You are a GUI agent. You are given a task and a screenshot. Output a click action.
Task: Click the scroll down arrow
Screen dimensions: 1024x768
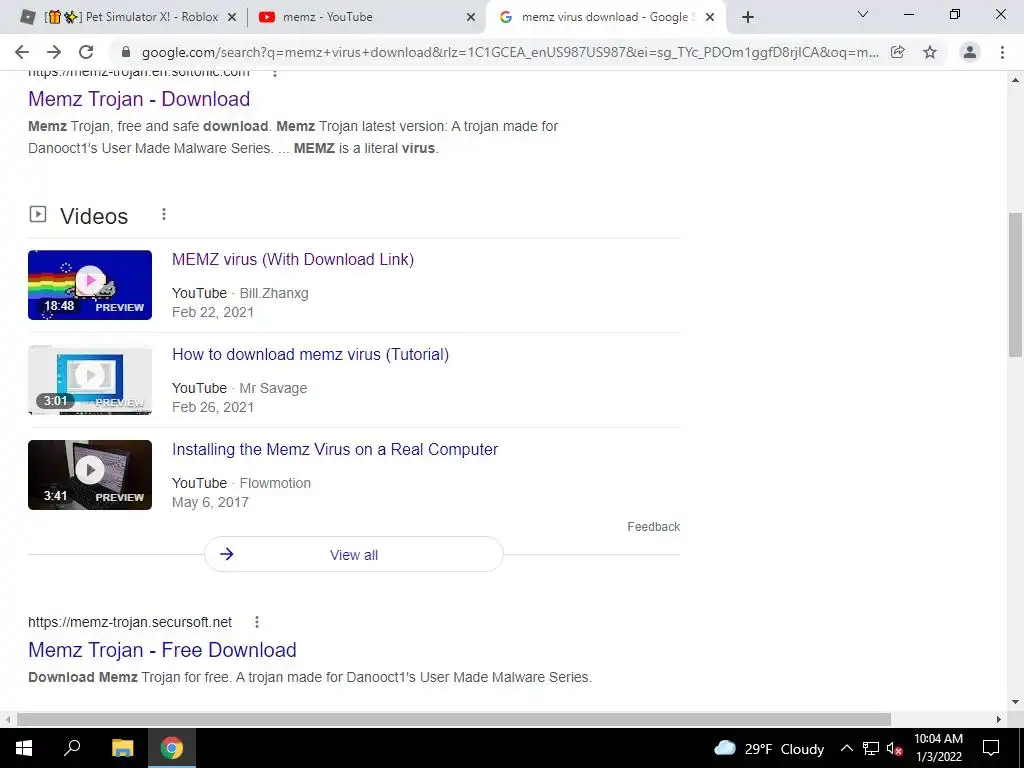click(x=1015, y=703)
